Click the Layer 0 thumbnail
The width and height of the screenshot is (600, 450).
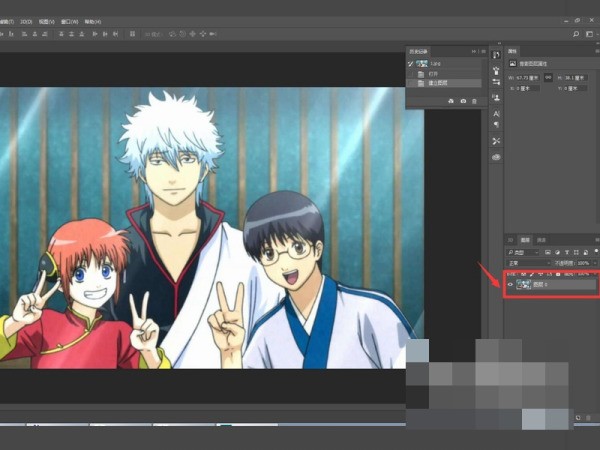click(523, 285)
